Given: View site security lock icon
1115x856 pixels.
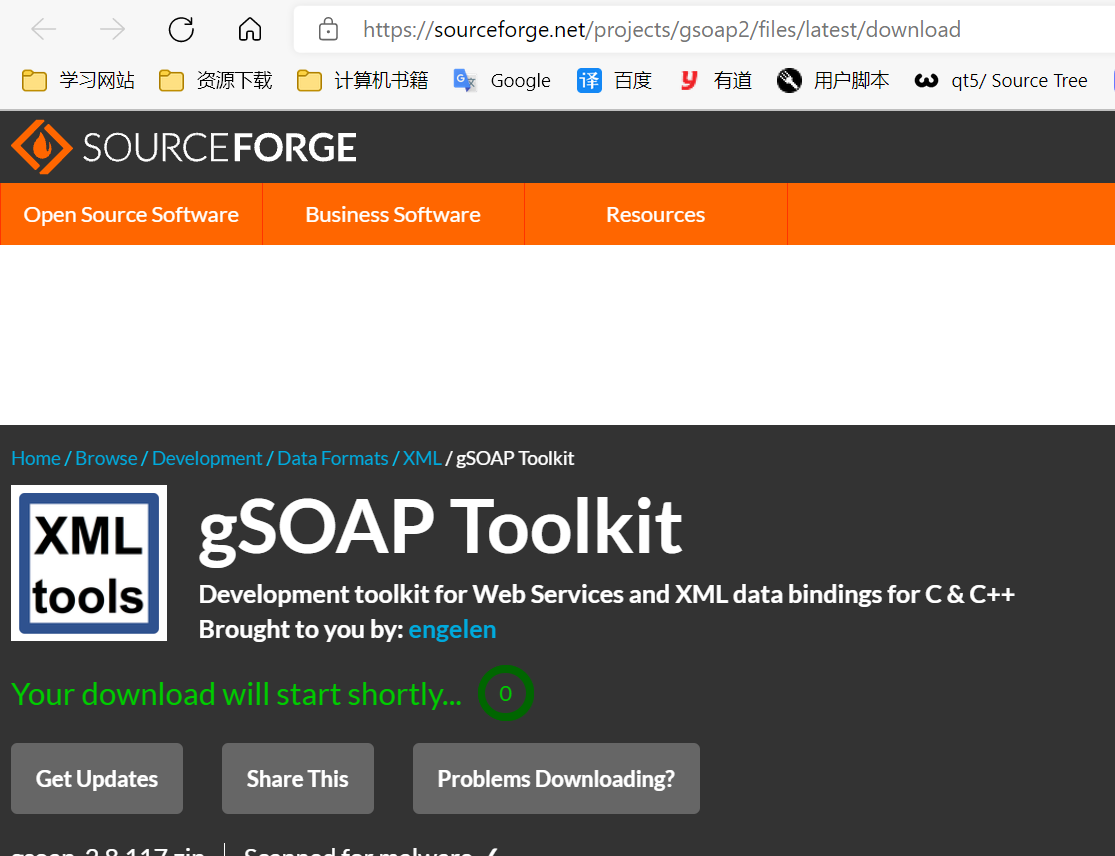Looking at the screenshot, I should coord(328,29).
